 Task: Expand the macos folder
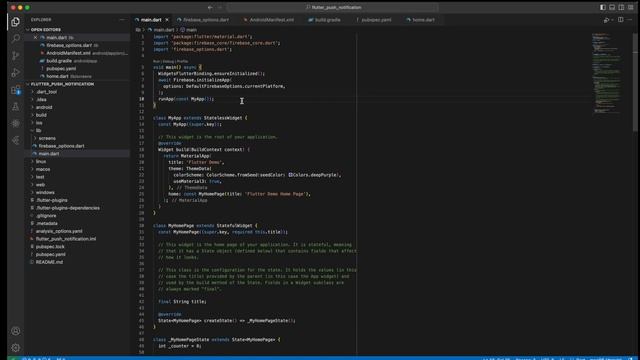point(43,169)
